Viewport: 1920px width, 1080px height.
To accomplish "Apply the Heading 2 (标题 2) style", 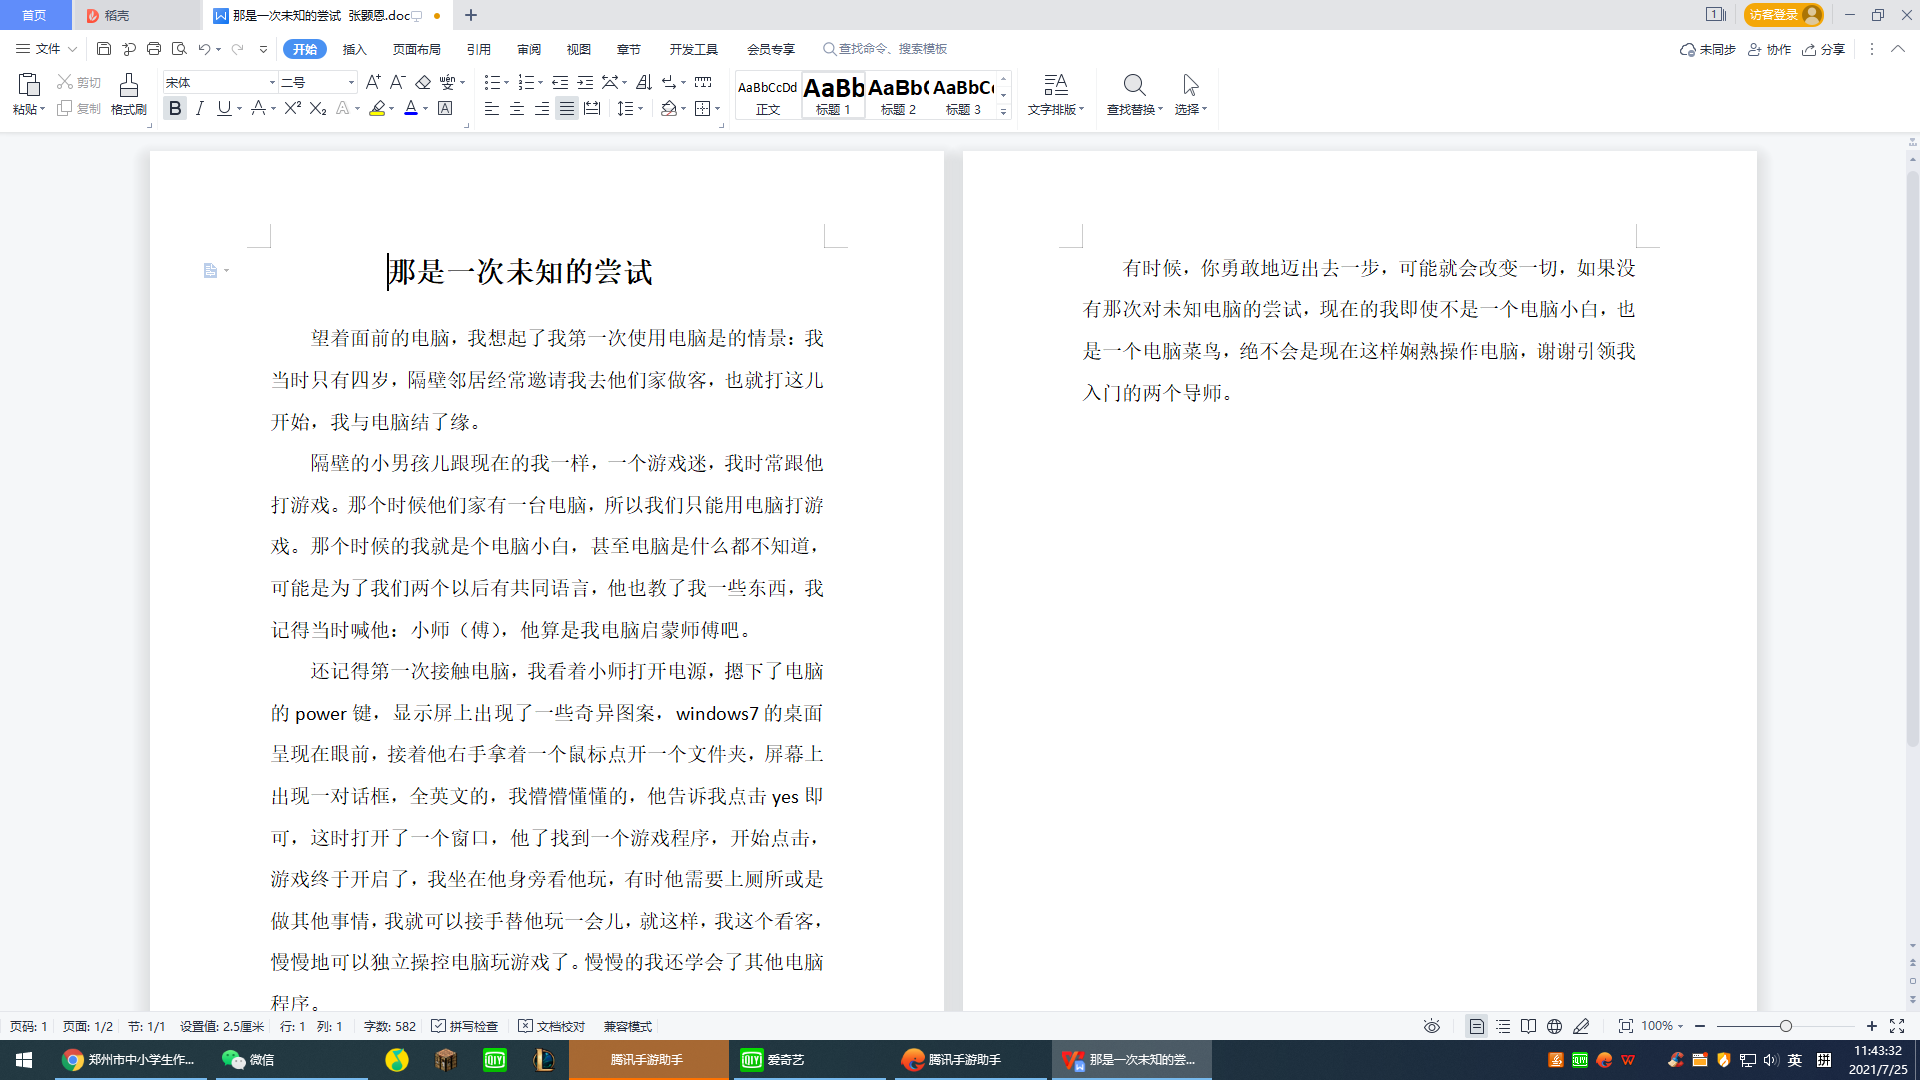I will coord(898,95).
